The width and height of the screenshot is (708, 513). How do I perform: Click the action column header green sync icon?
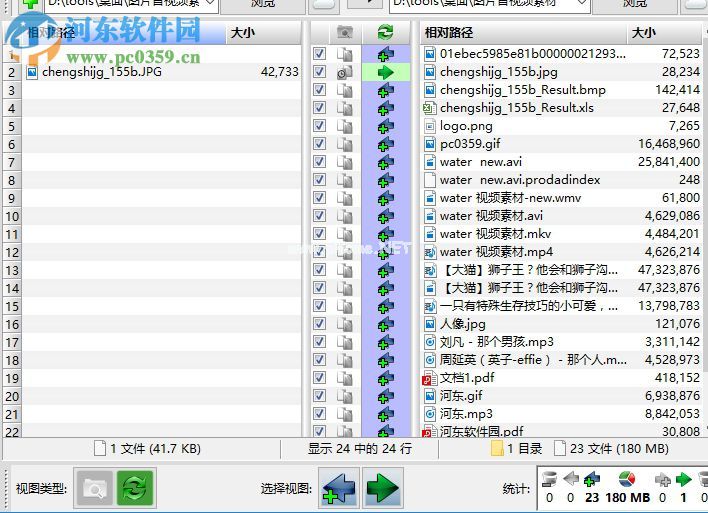click(x=385, y=33)
